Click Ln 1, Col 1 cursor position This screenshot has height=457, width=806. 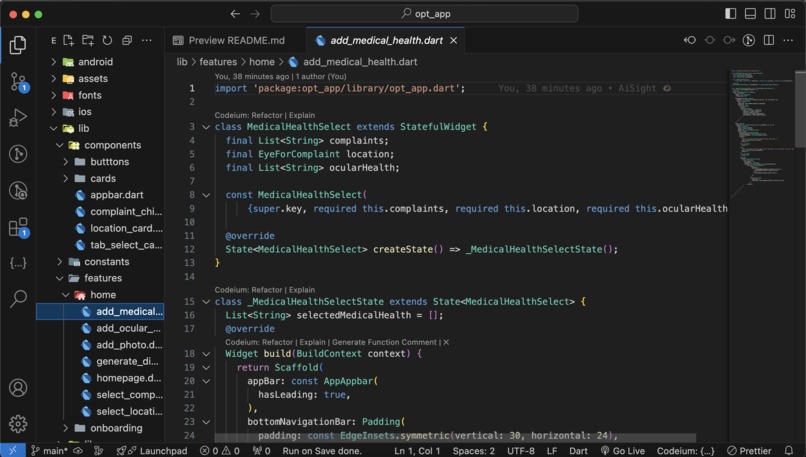(x=417, y=451)
